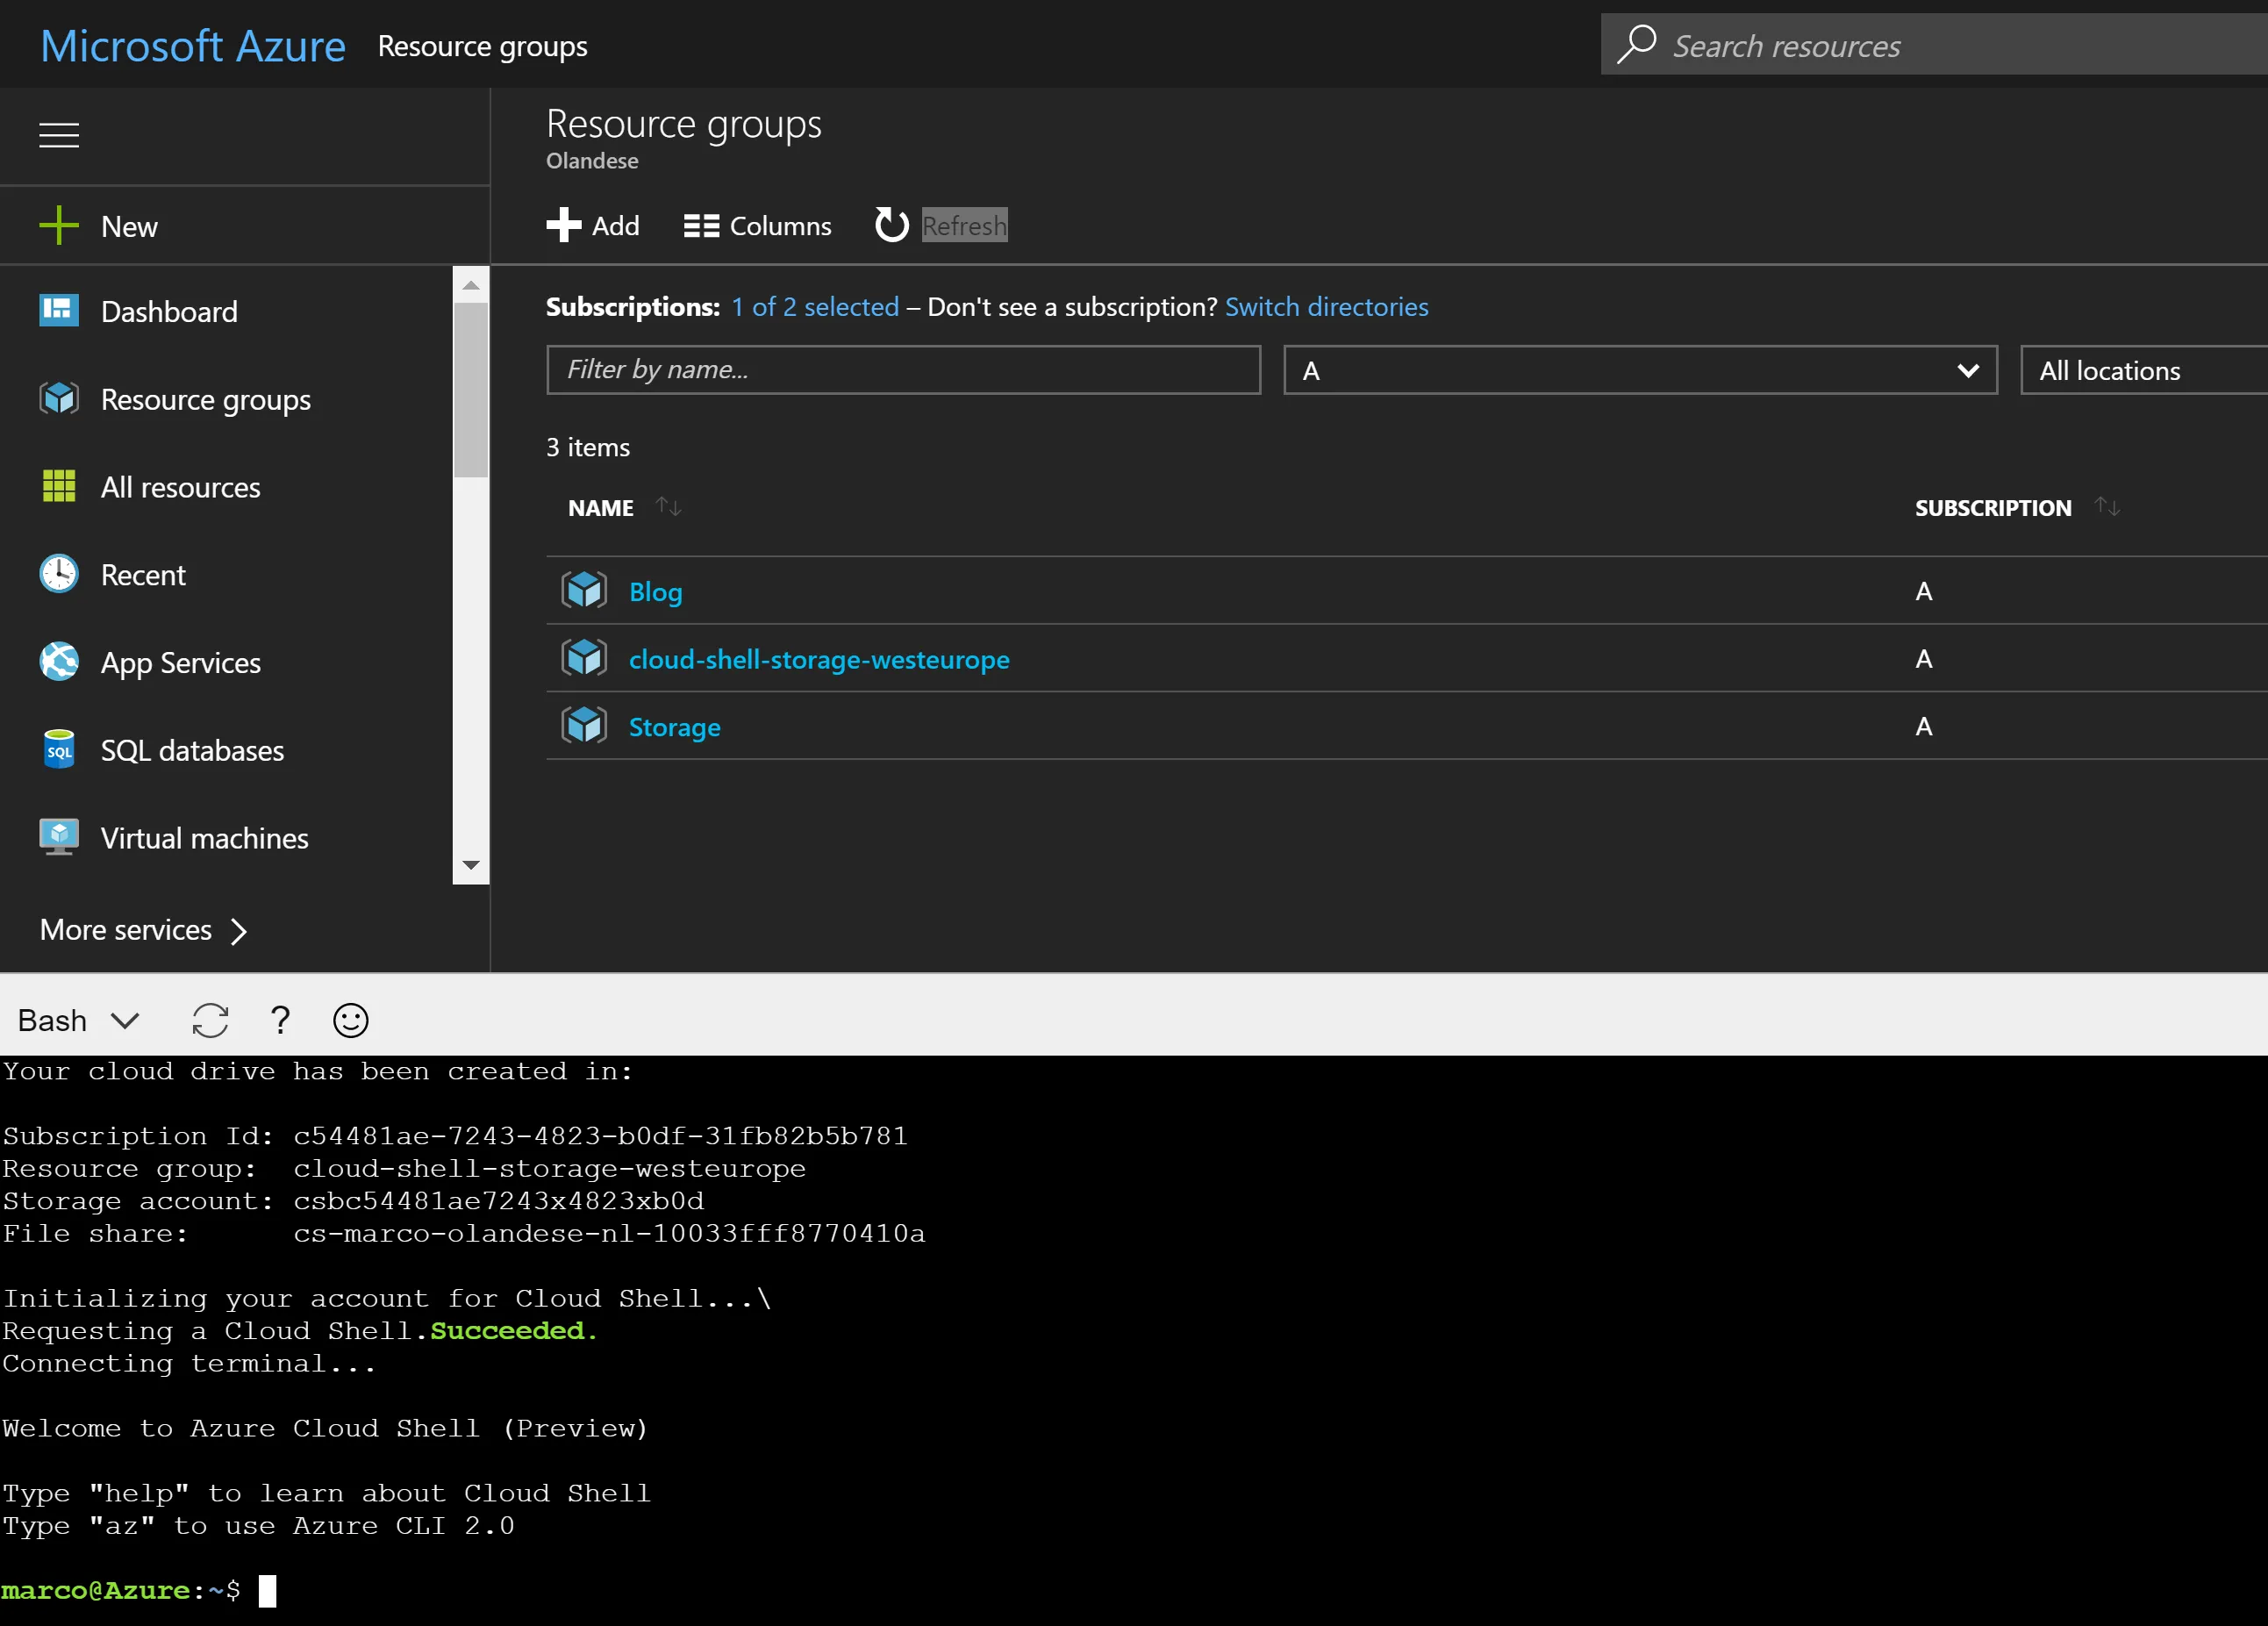The height and width of the screenshot is (1626, 2268).
Task: Click Switch directories link
Action: (x=1327, y=307)
